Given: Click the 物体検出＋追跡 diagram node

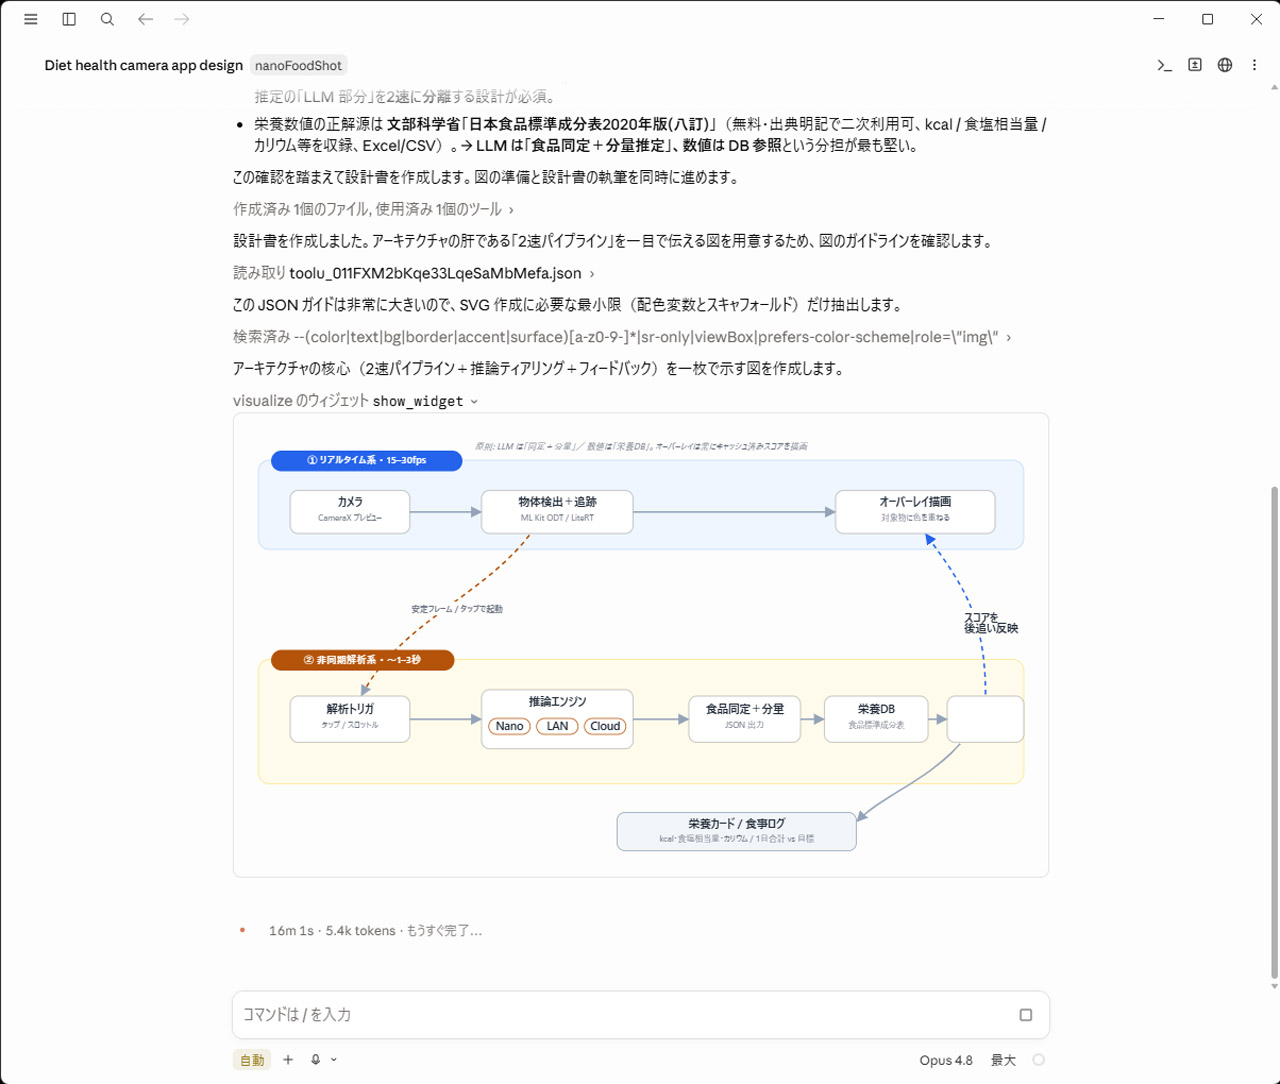Looking at the screenshot, I should 557,511.
